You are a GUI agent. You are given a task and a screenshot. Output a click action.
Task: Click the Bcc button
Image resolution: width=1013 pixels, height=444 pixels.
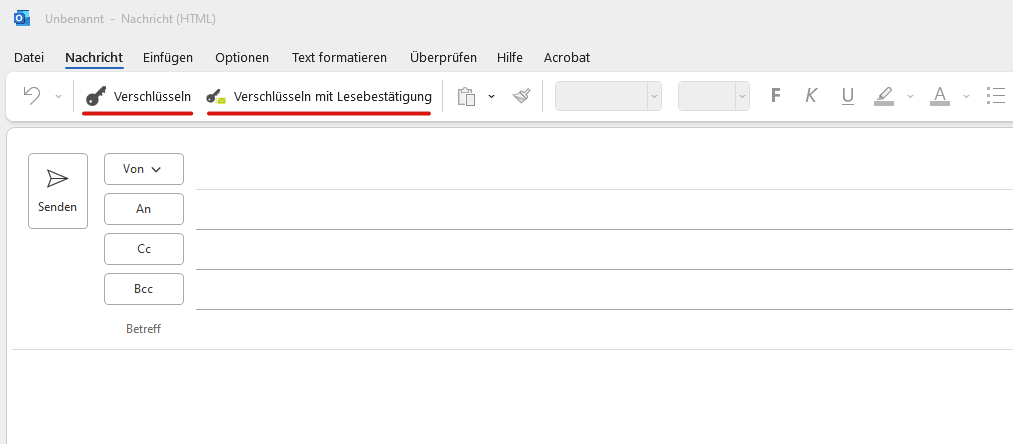[143, 289]
